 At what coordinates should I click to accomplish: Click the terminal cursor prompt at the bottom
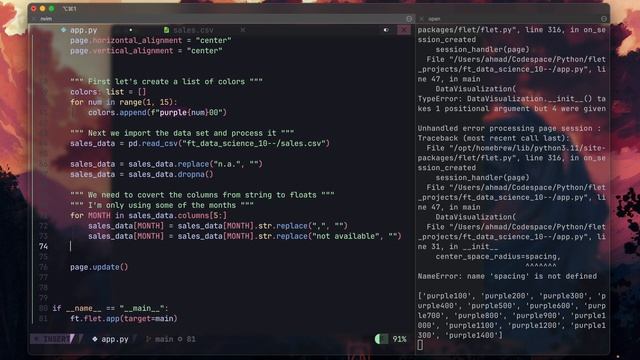(420, 345)
